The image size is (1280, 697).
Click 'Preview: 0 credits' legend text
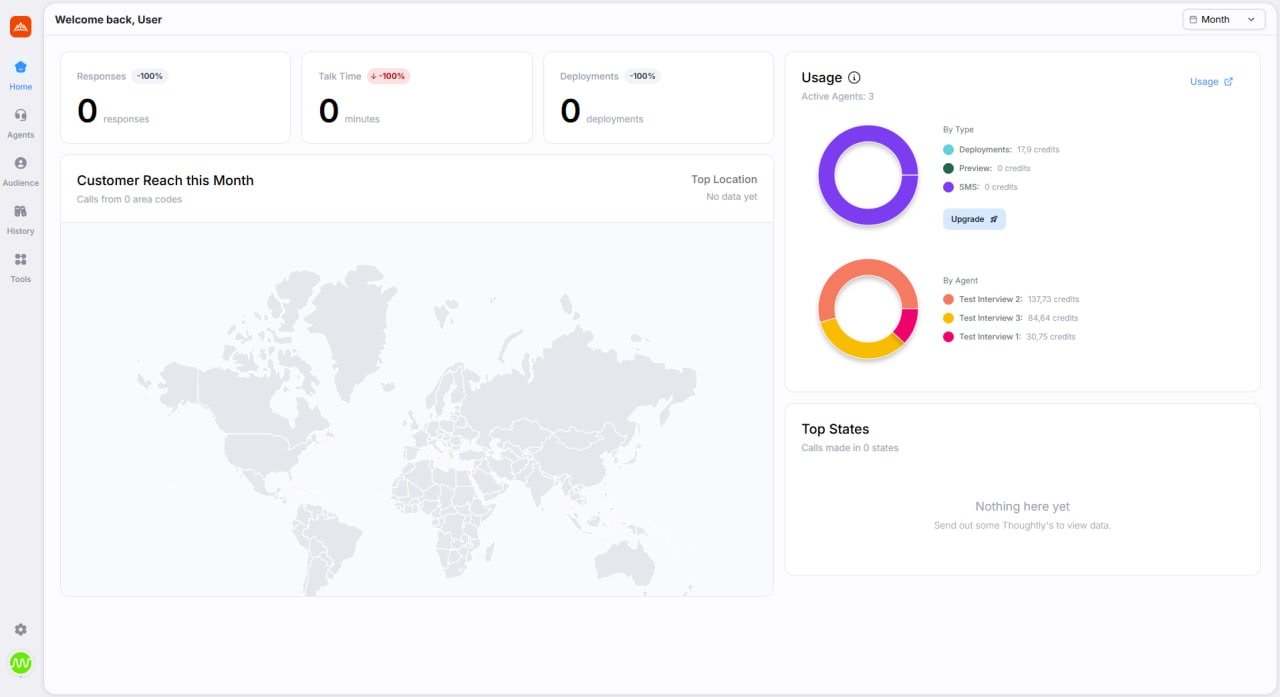[995, 168]
